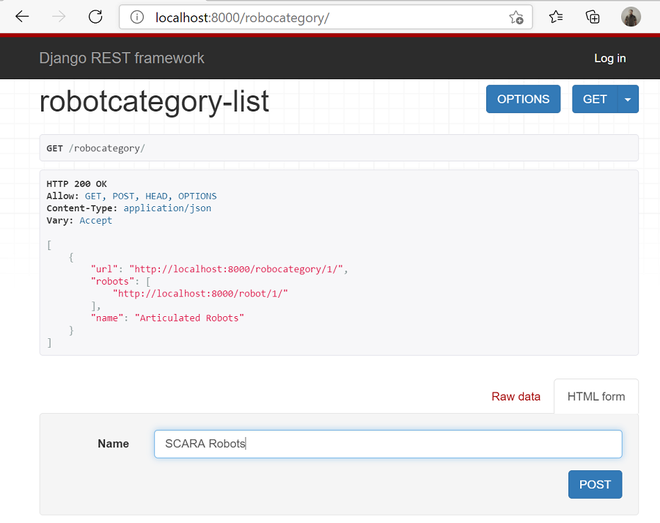Click the Log in link
The image size is (660, 523).
point(610,58)
